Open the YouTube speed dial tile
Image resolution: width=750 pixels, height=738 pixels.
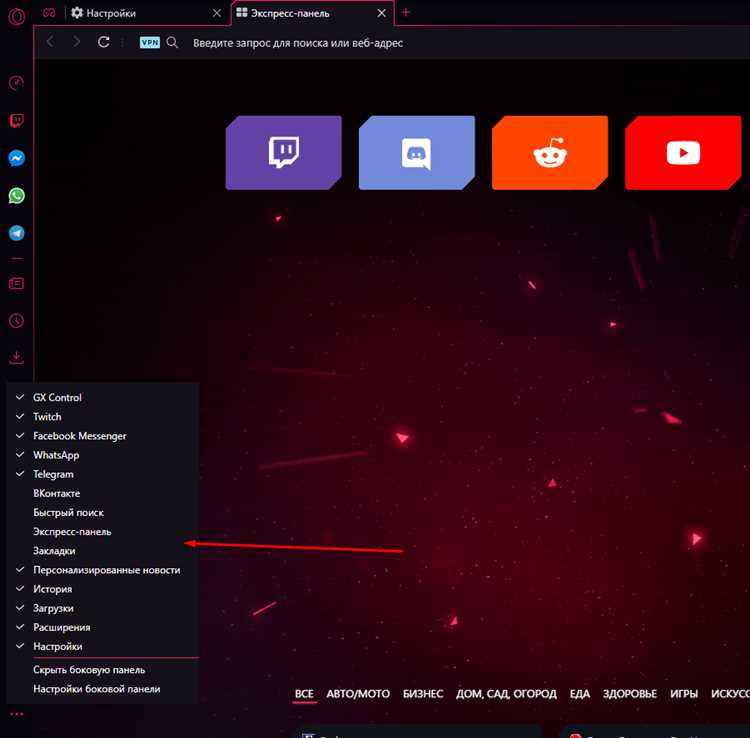[683, 153]
